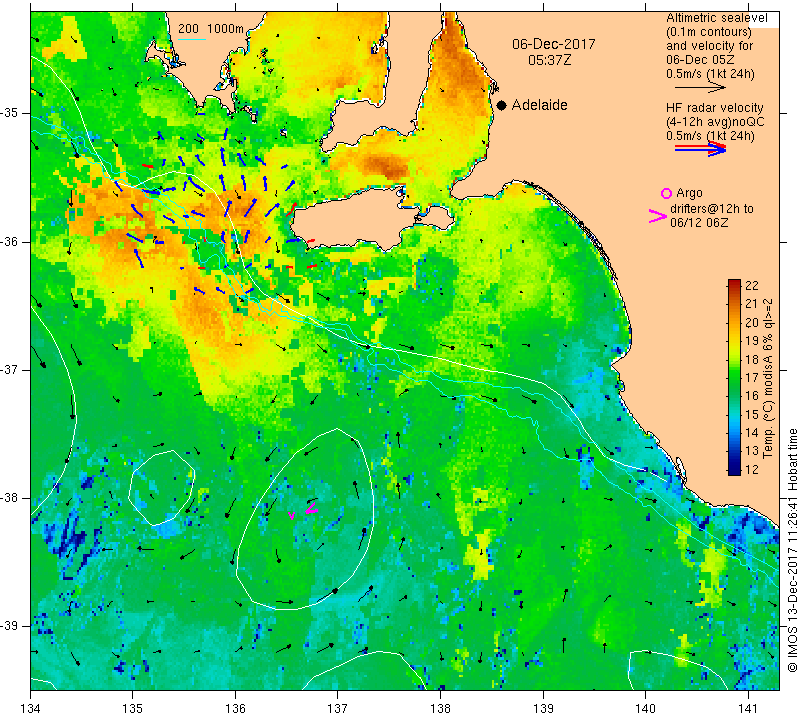Click the magenta drifter marker inside the eddy
Viewport: 800px width, 720px height.
pyautogui.click(x=312, y=508)
